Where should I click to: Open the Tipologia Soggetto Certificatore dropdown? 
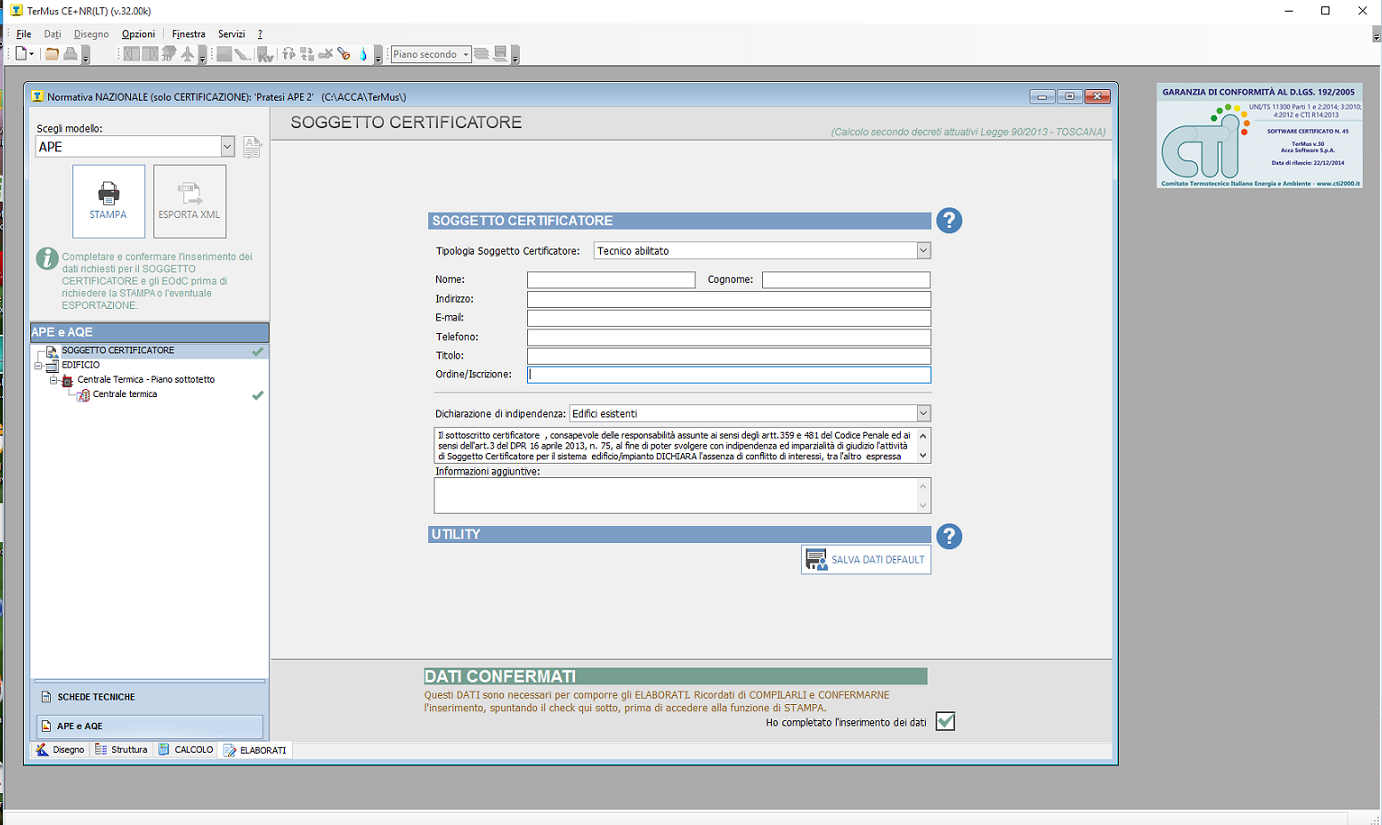923,251
